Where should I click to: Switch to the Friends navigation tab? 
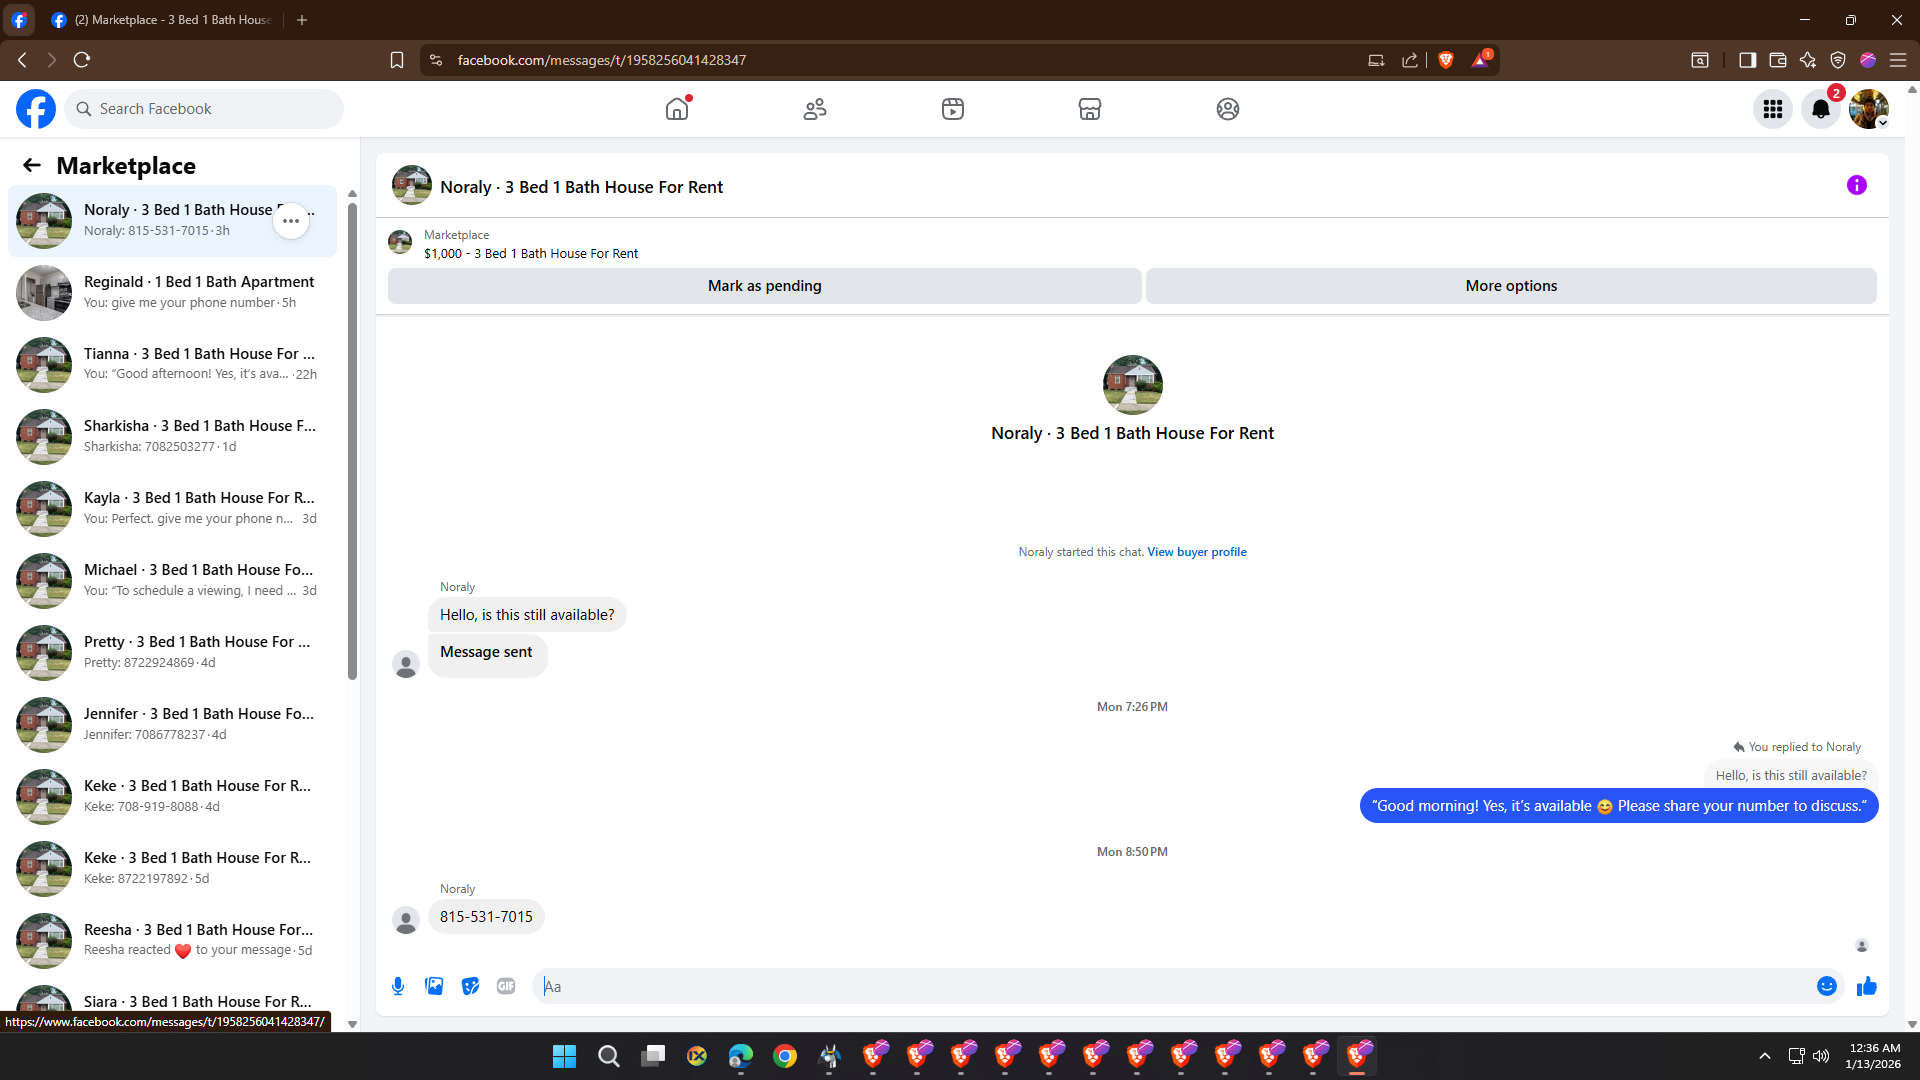coord(815,109)
